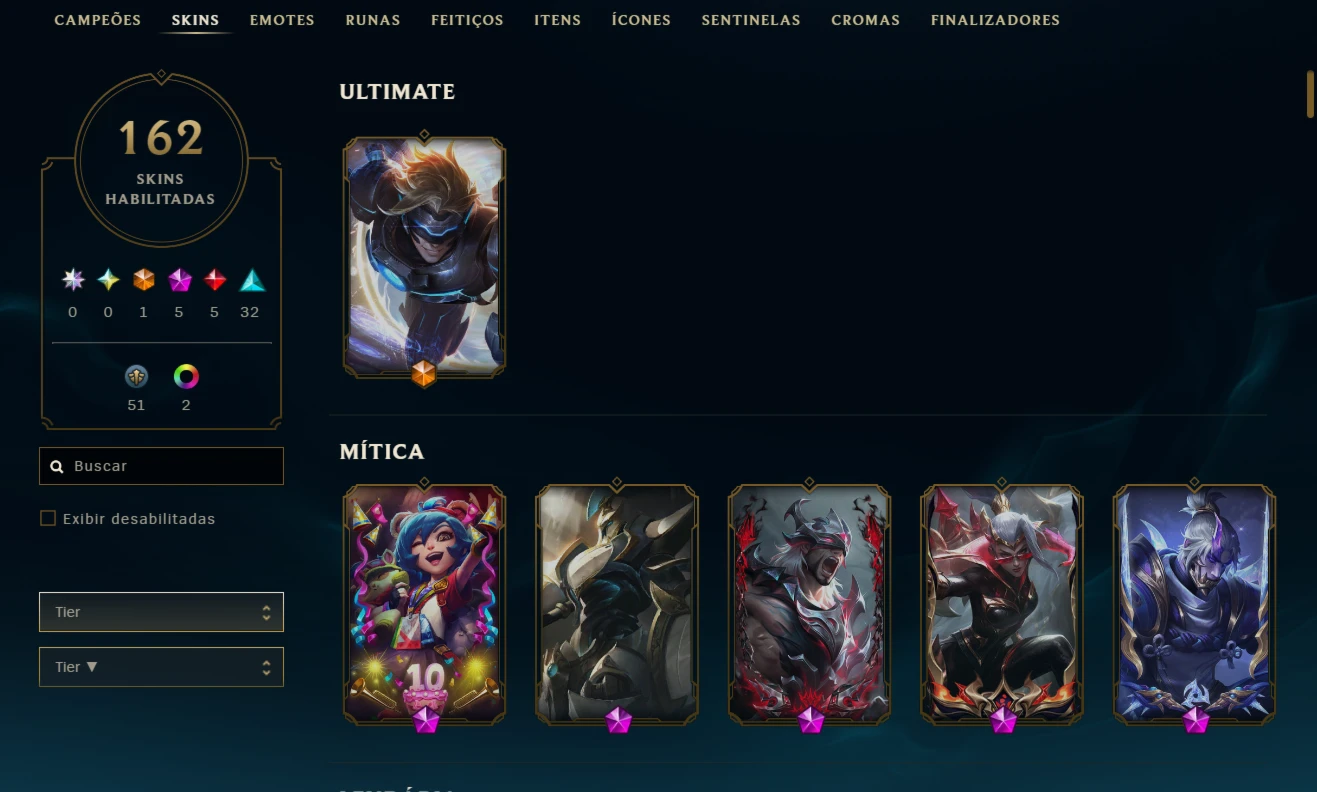Click the rainbow chroma ring icon
The height and width of the screenshot is (792, 1317).
[x=186, y=376]
